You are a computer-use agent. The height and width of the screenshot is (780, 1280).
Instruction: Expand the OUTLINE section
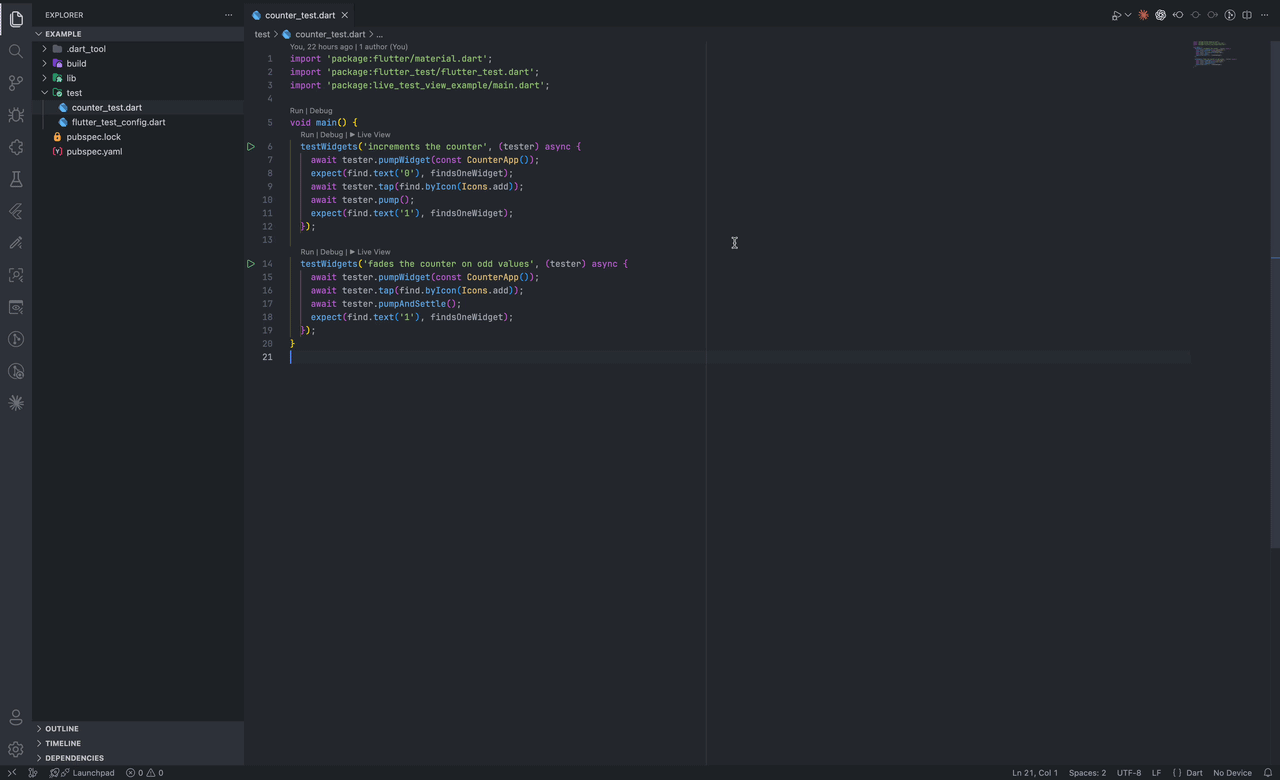(x=140, y=729)
